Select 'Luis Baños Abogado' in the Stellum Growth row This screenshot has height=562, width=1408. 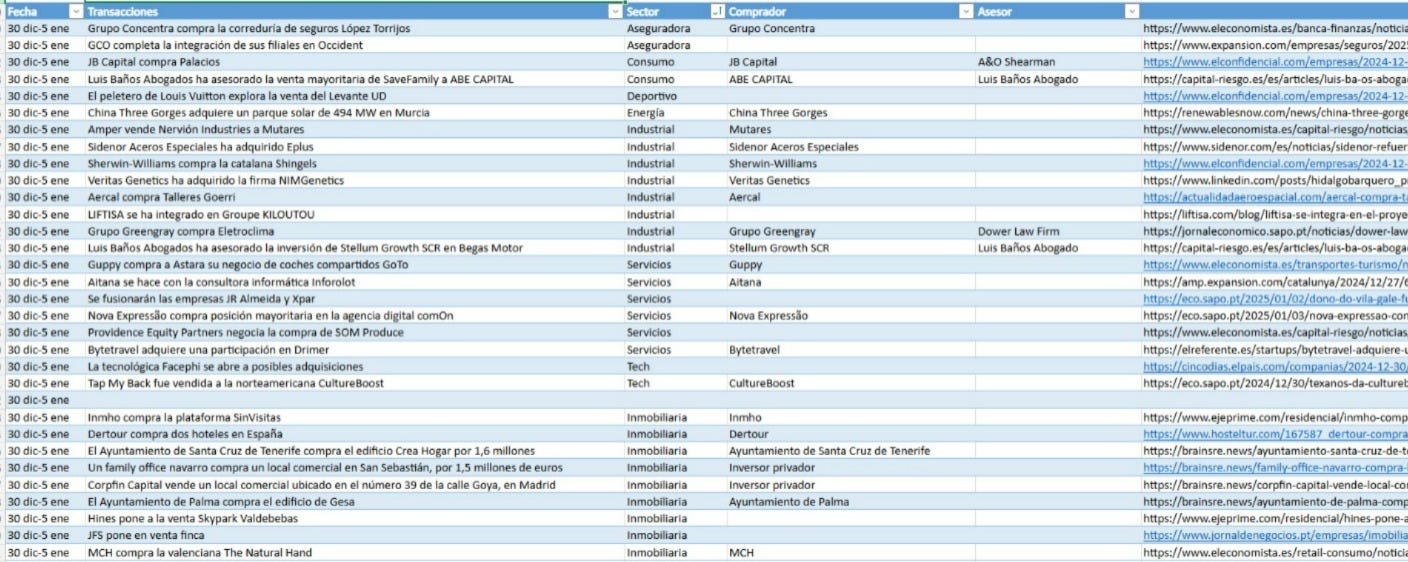click(1058, 248)
